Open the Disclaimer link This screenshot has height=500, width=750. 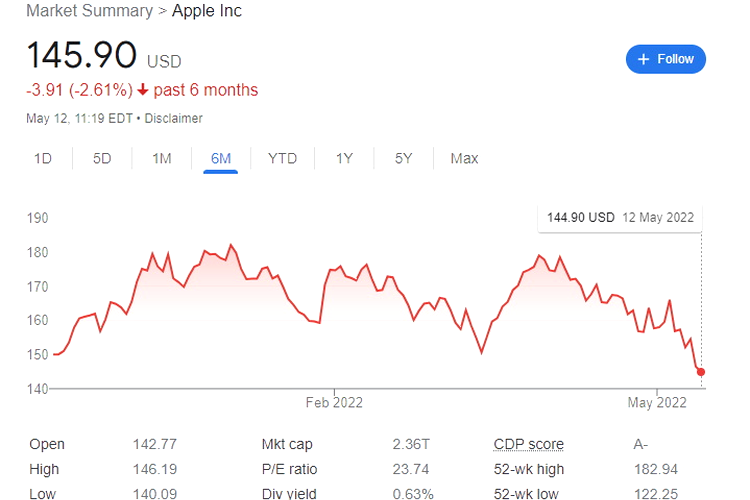click(x=174, y=118)
